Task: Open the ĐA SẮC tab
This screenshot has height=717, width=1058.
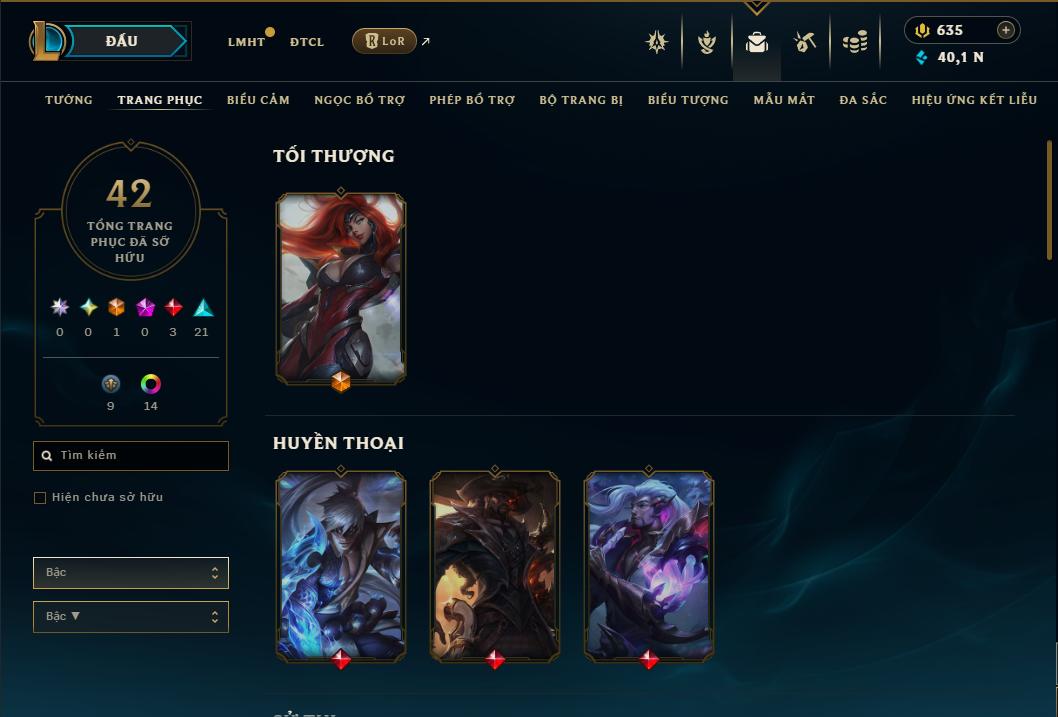Action: (x=863, y=100)
